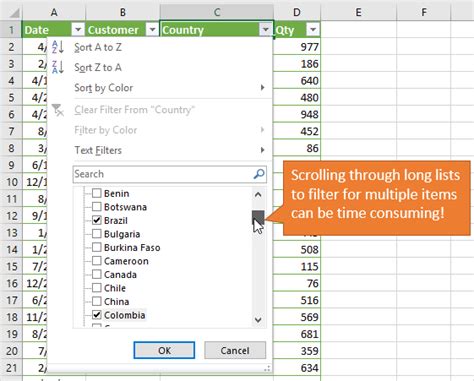
Task: Check the China checkbox
Action: tap(97, 301)
